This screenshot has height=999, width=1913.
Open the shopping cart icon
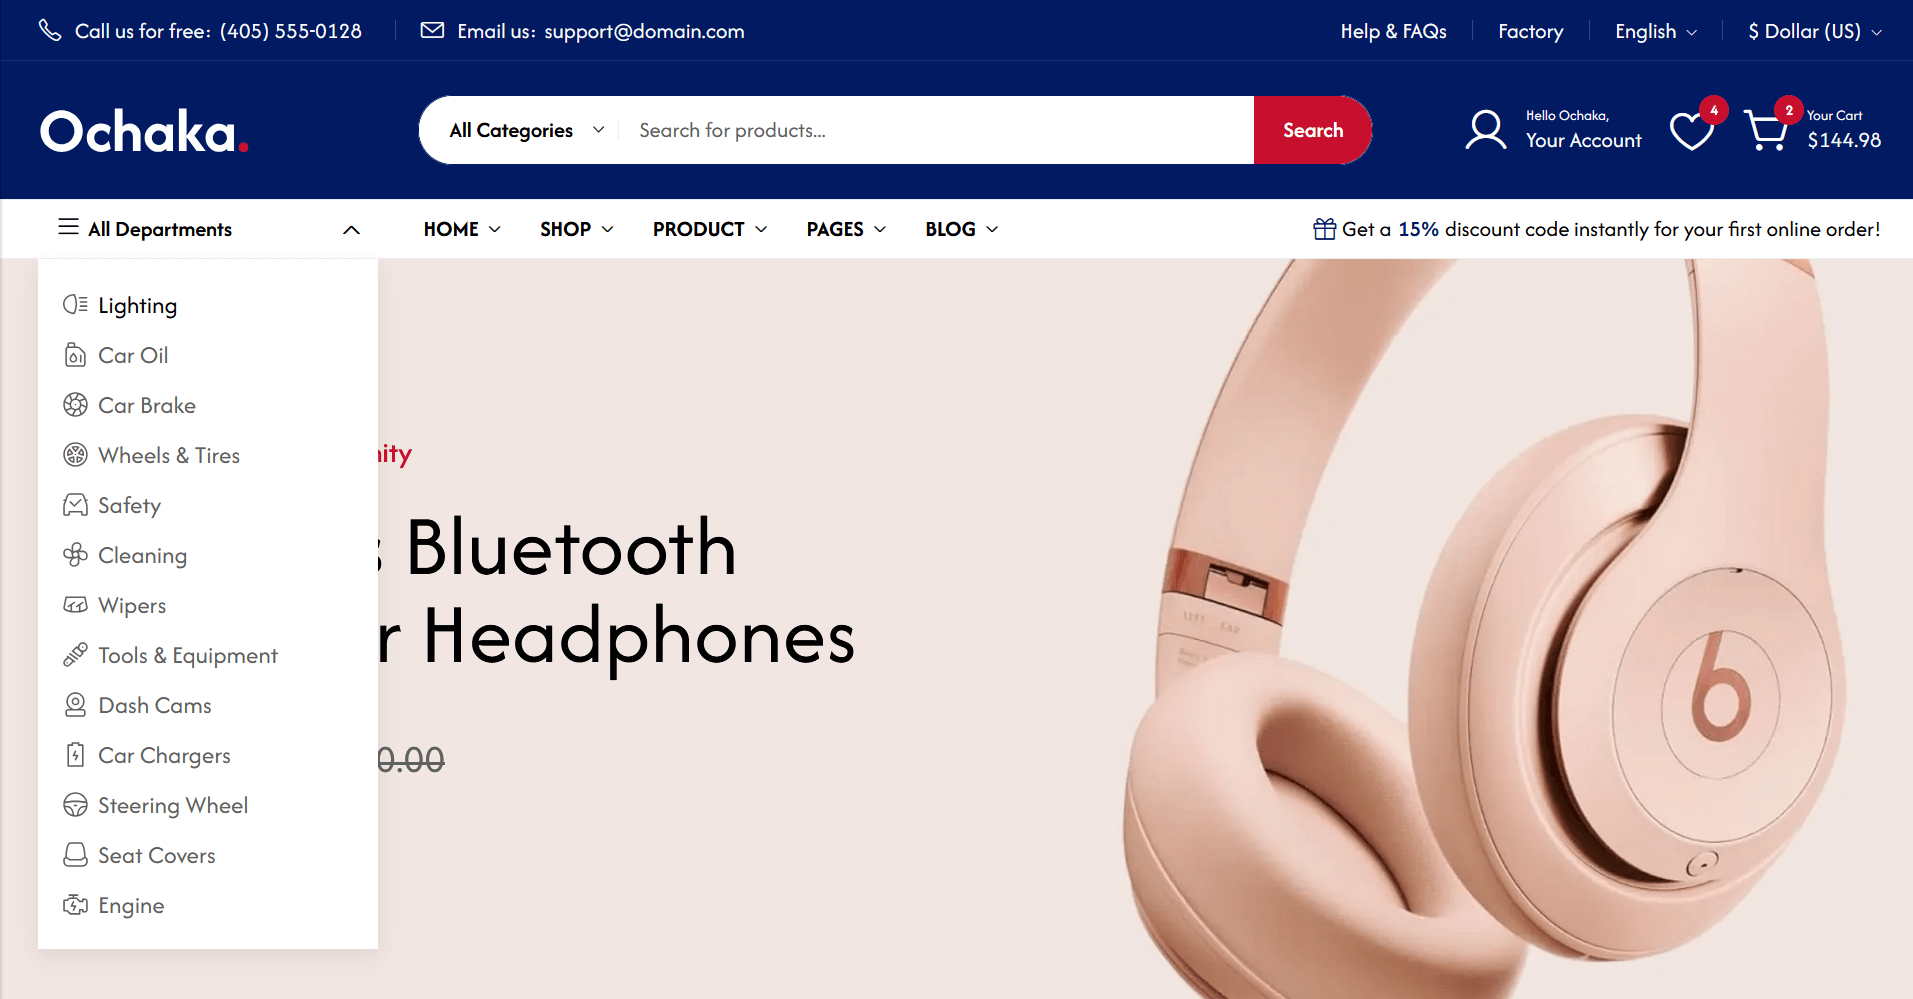coord(1766,131)
